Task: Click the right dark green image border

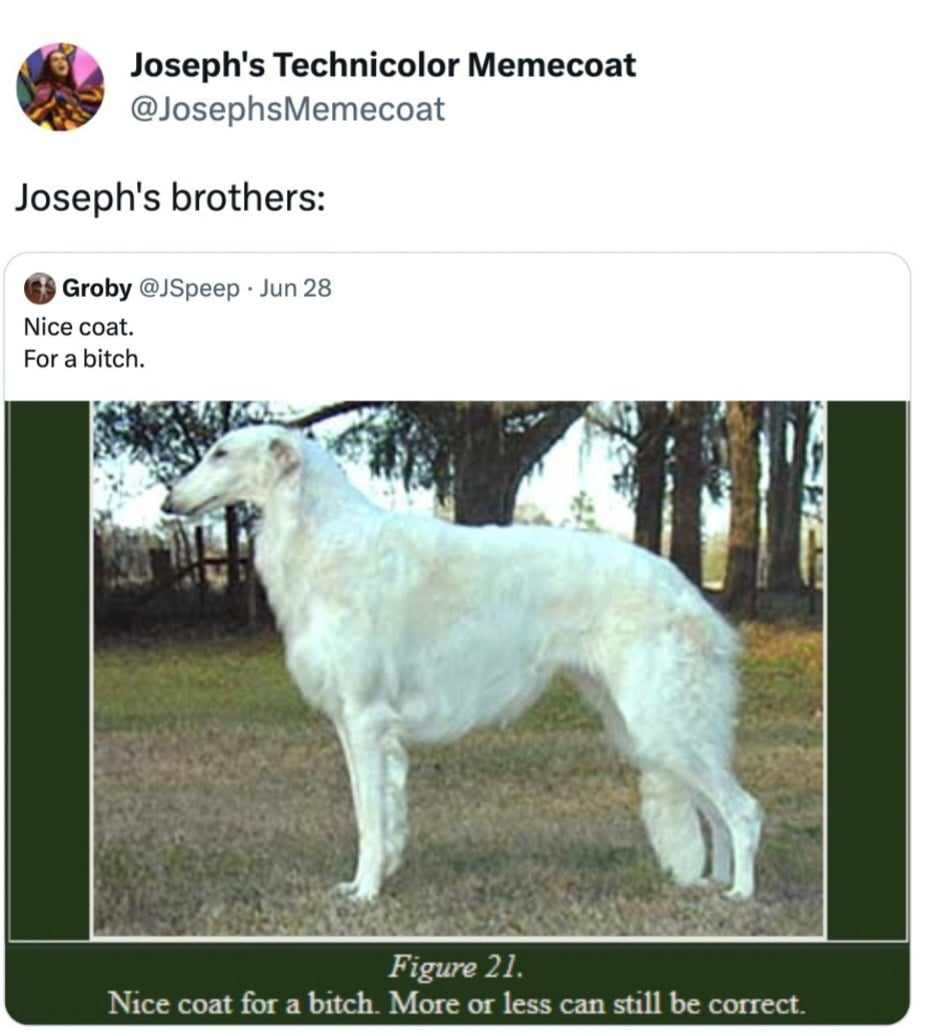Action: (867, 669)
